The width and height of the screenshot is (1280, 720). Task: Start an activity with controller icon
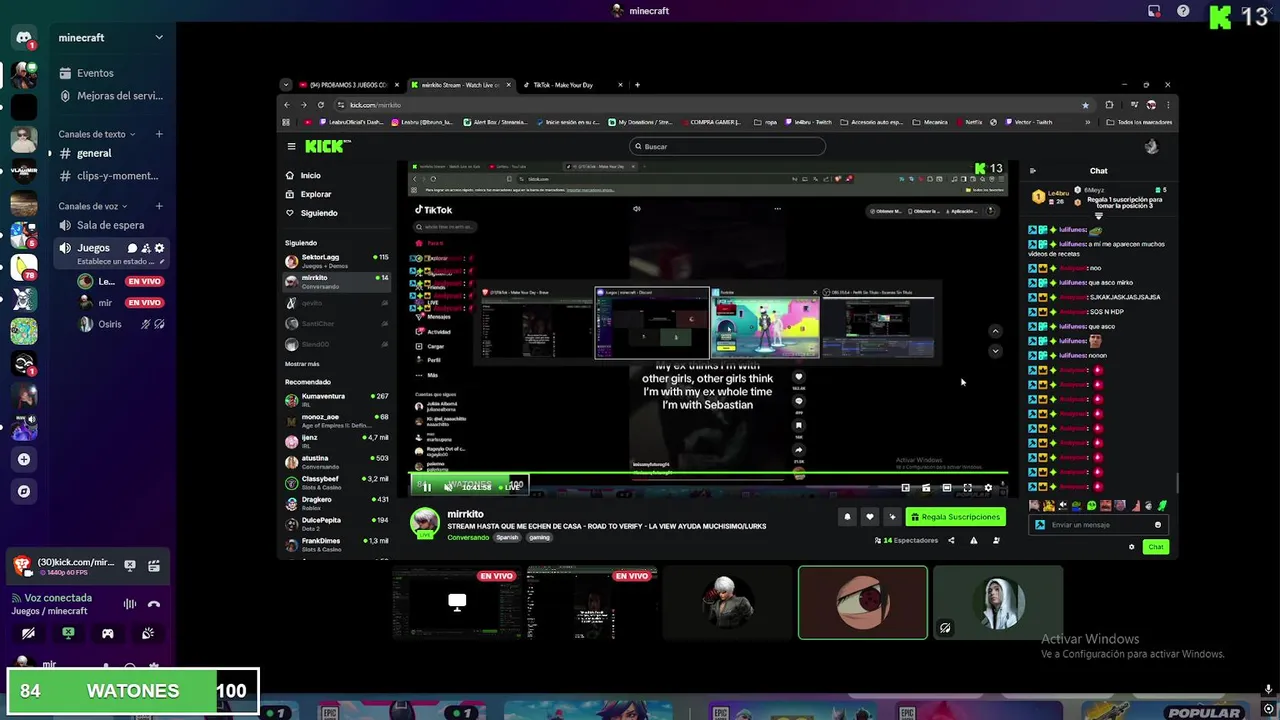tap(108, 633)
